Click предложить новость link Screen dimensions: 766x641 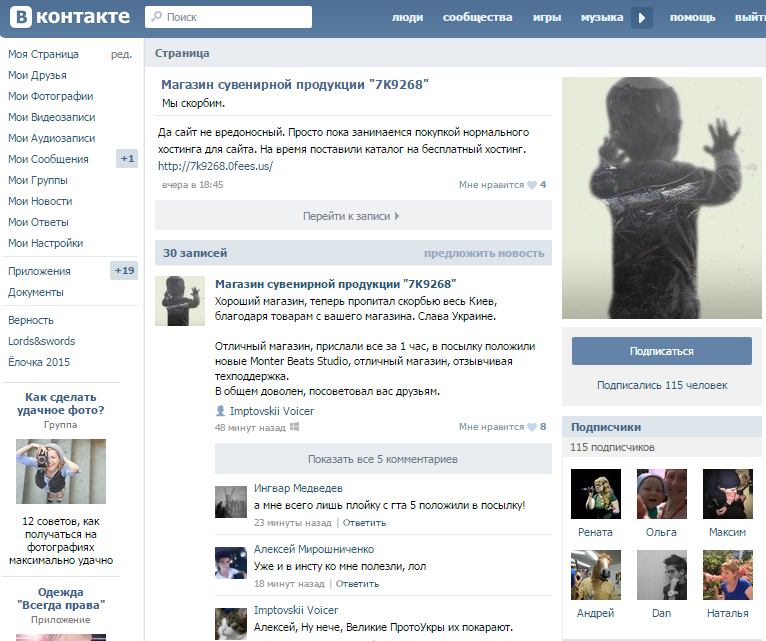click(483, 253)
